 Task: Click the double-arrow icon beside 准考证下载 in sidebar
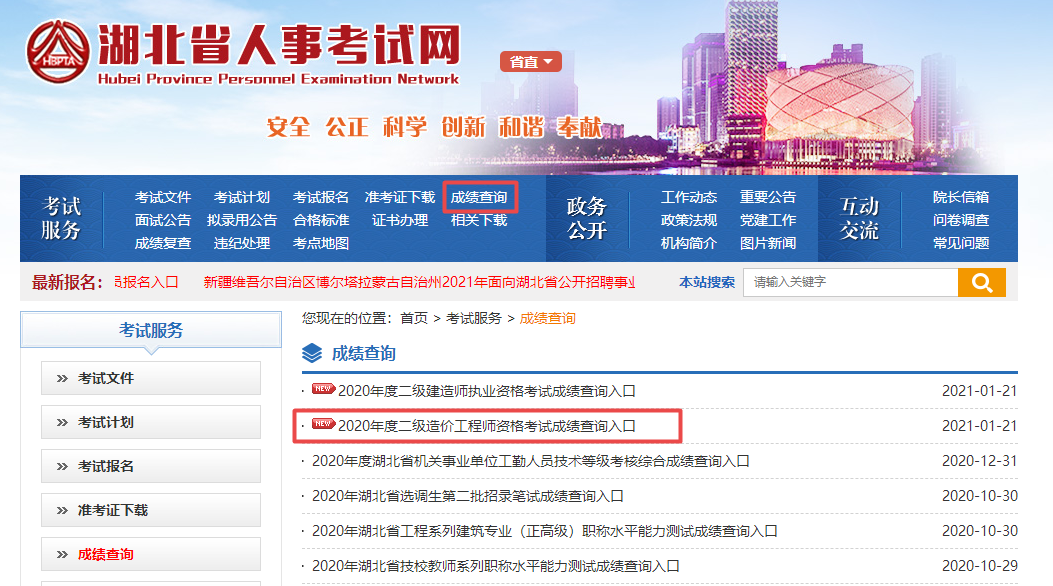62,511
